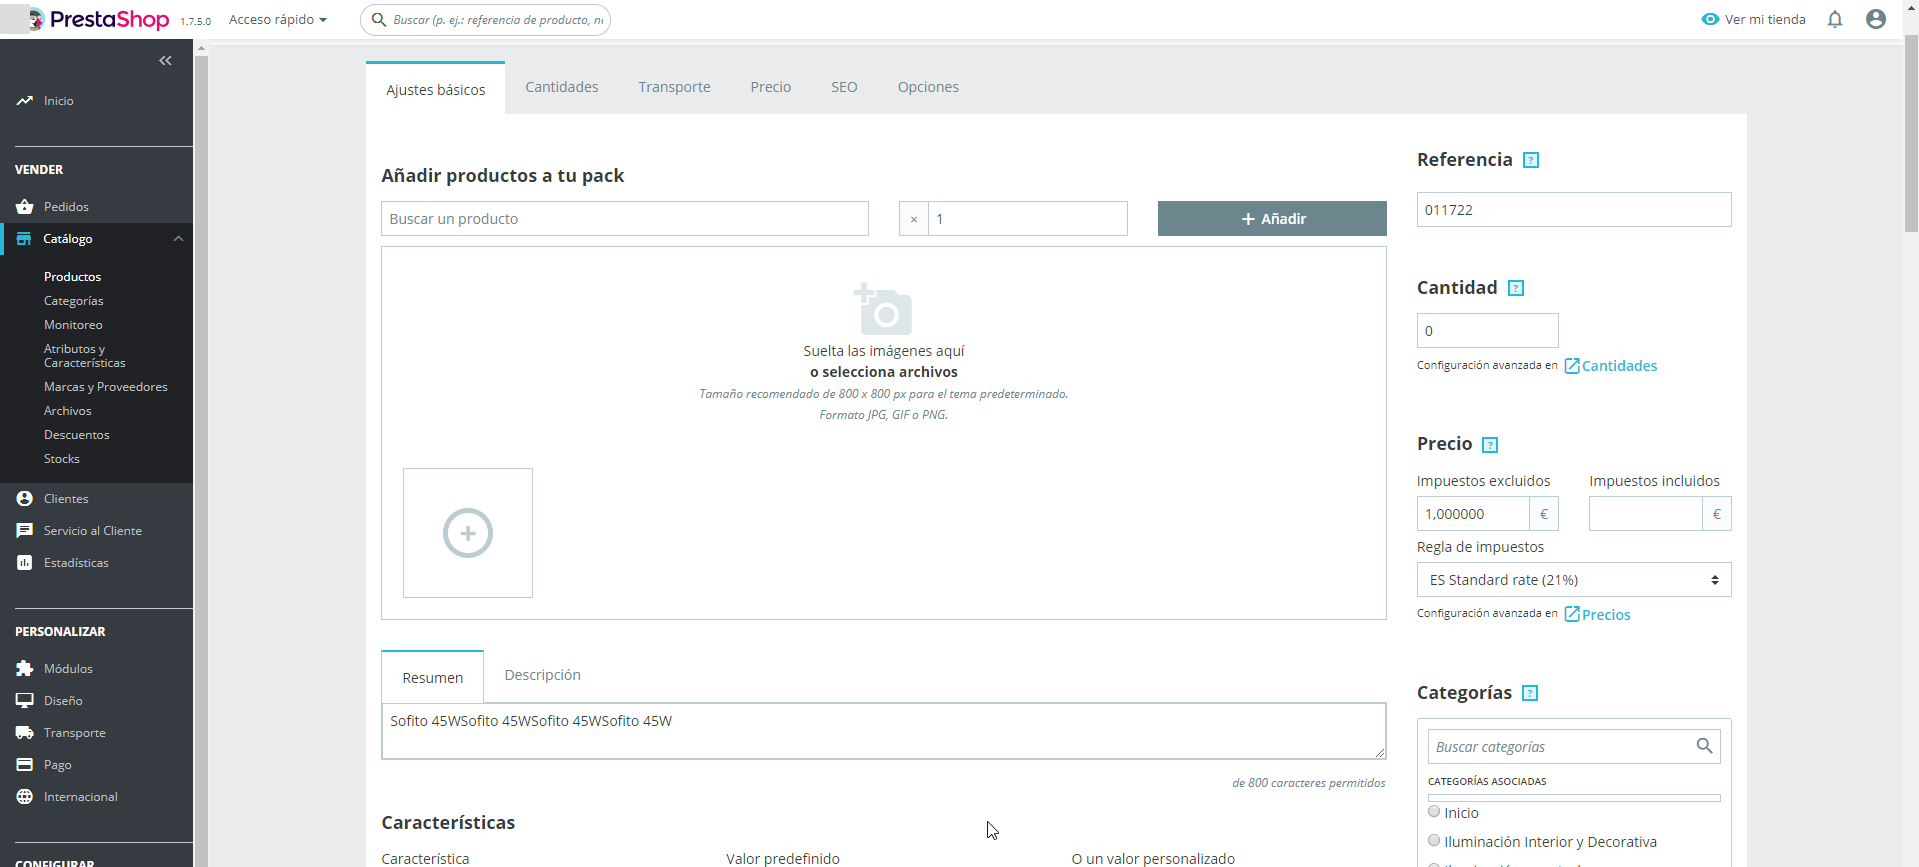Open user profile avatar icon
The width and height of the screenshot is (1919, 867).
[1876, 19]
